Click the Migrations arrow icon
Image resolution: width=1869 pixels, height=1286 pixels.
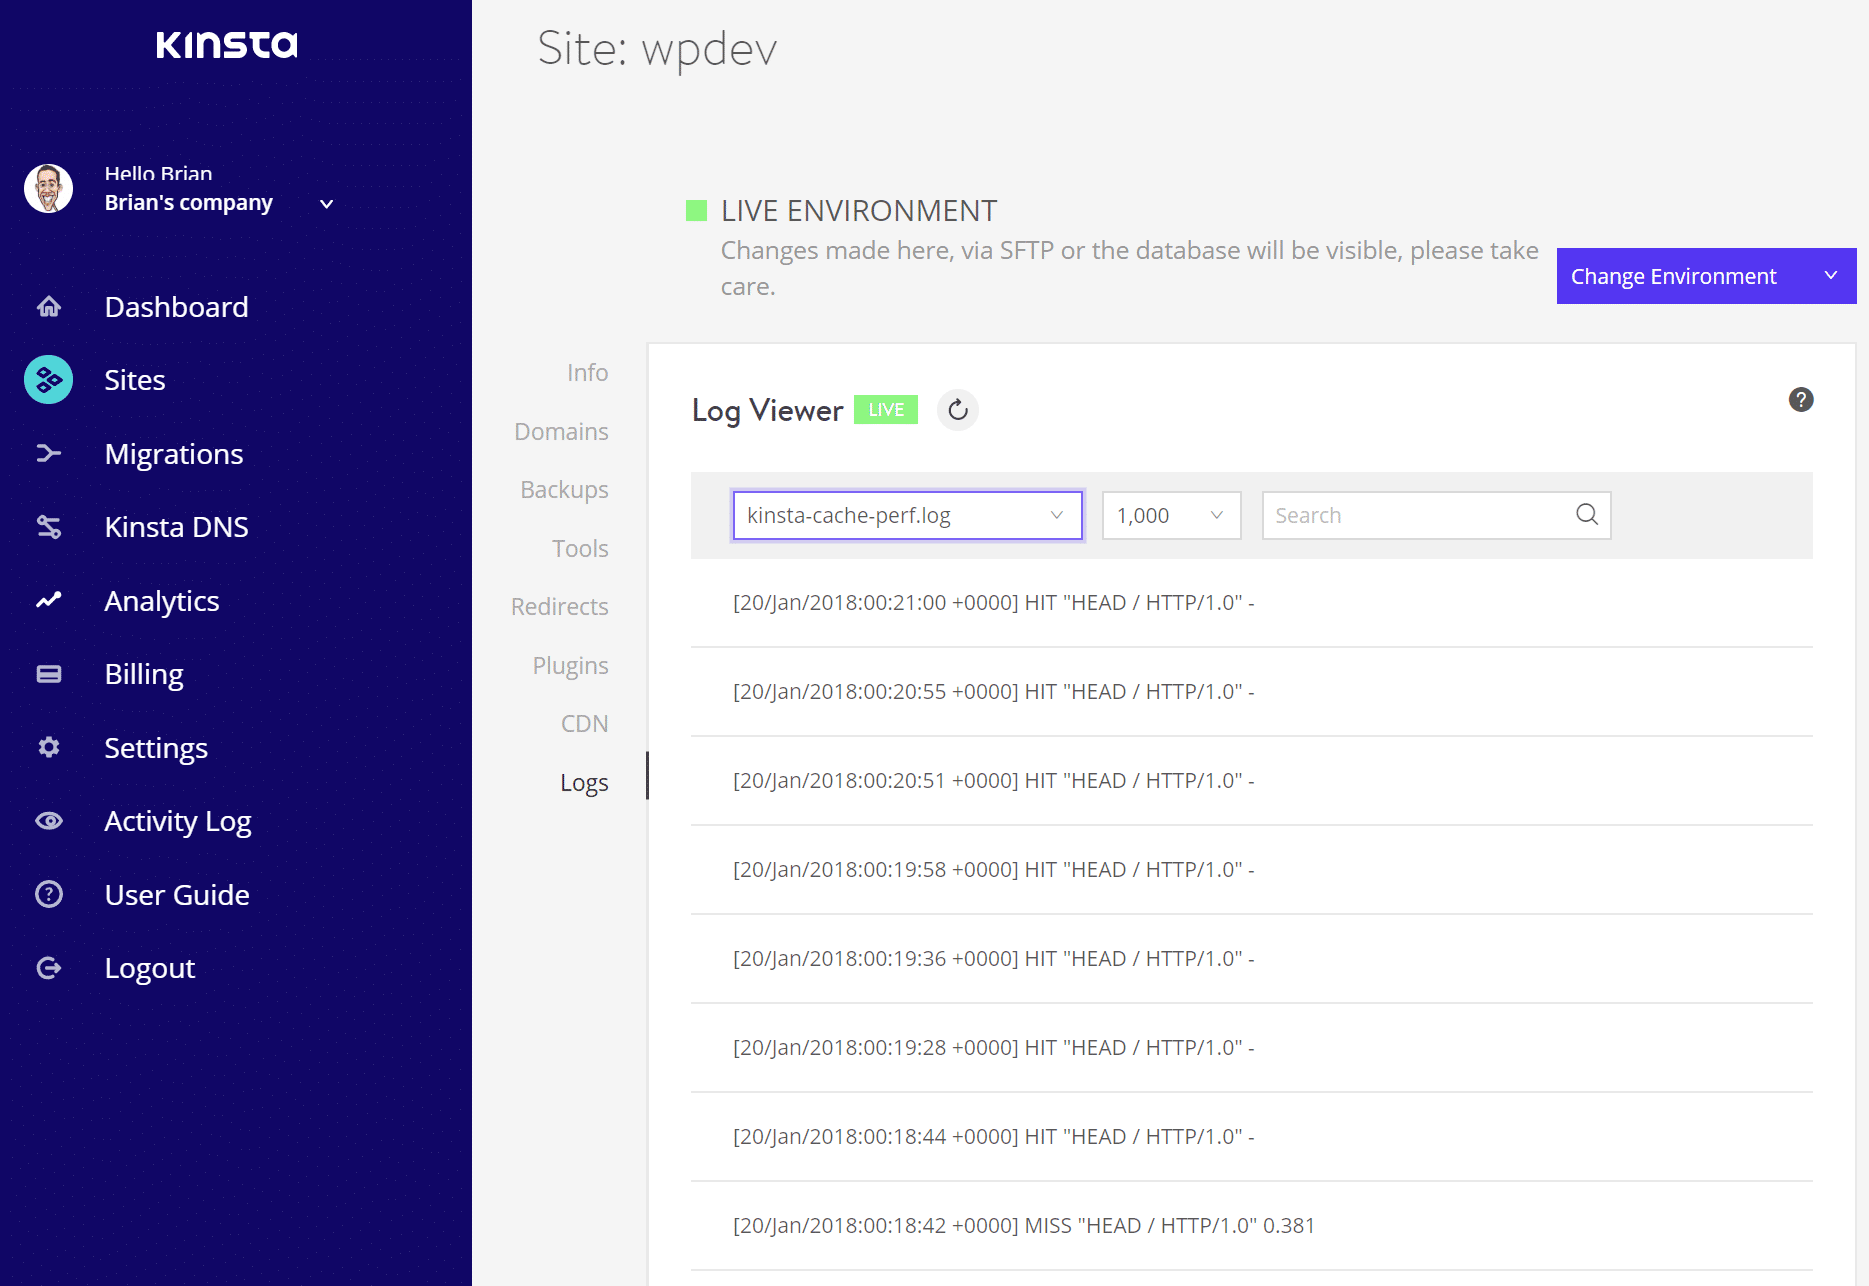49,454
